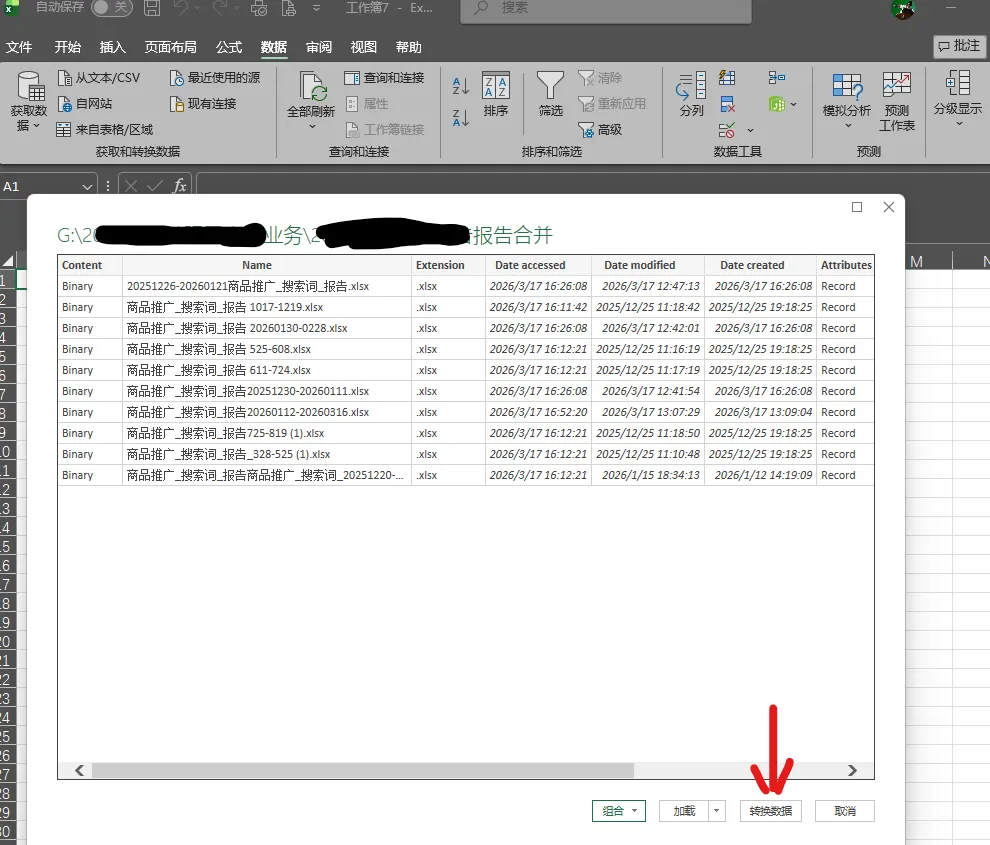Click the formula bar input field
Viewport: 990px width, 845px height.
click(x=593, y=186)
